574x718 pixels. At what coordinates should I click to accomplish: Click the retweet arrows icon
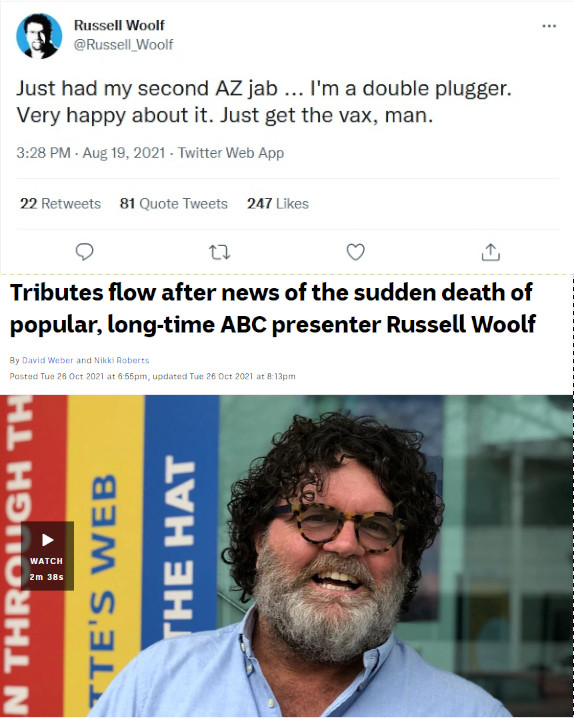[220, 252]
